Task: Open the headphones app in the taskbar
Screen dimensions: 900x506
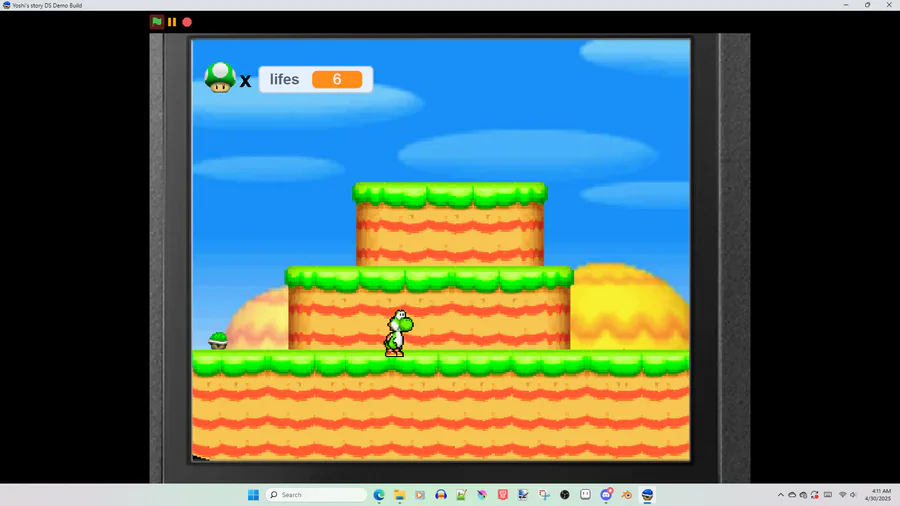Action: [441, 495]
